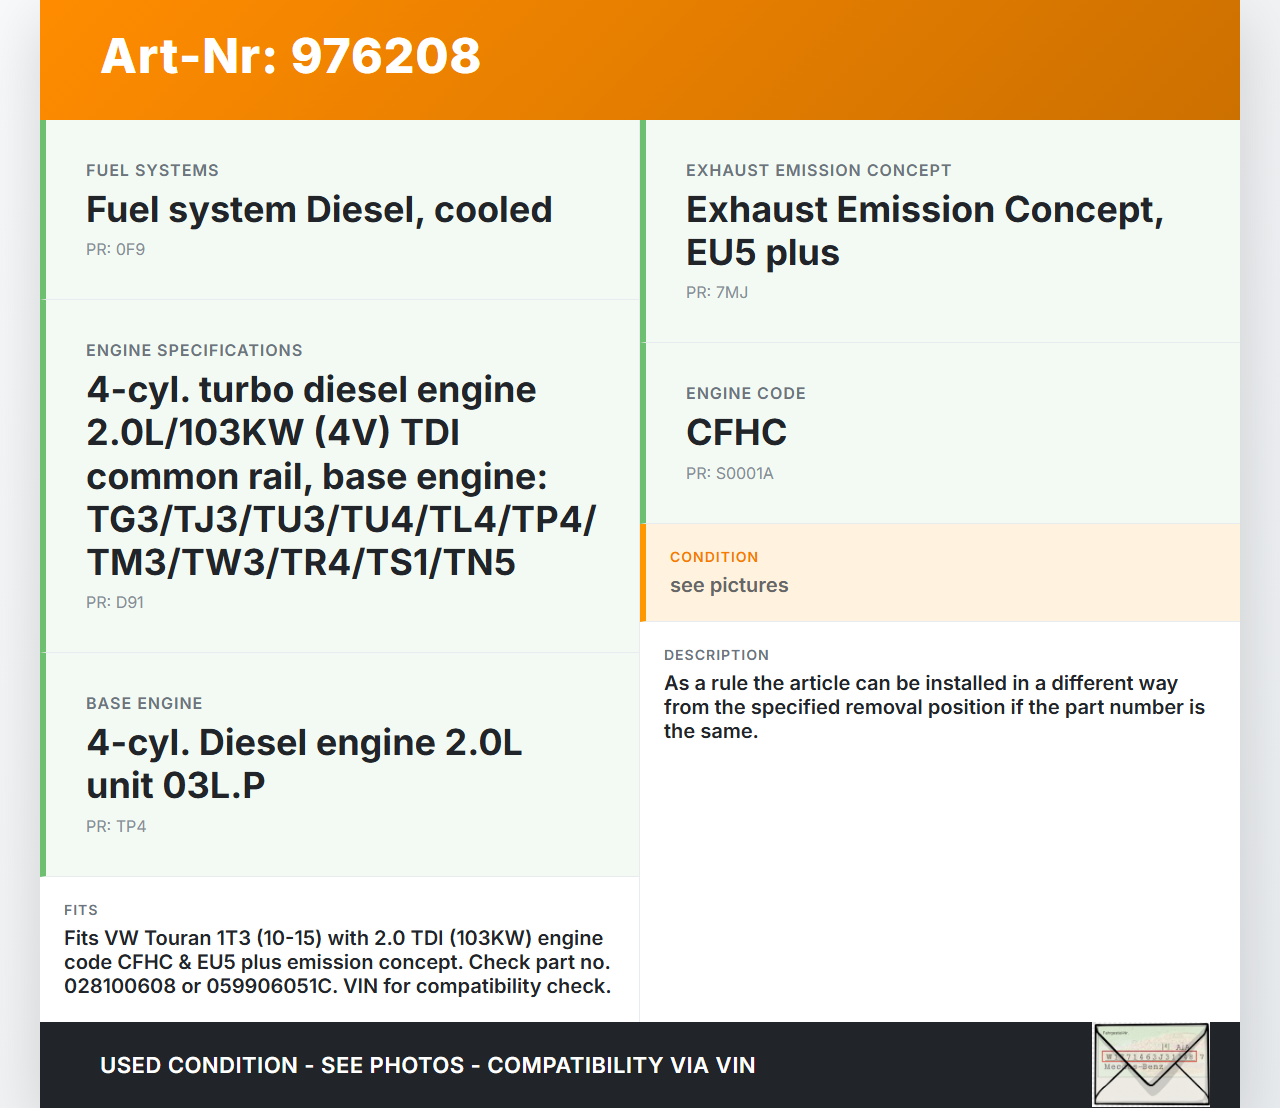
Task: Click the USED CONDITION footer banner text
Action: (427, 1066)
